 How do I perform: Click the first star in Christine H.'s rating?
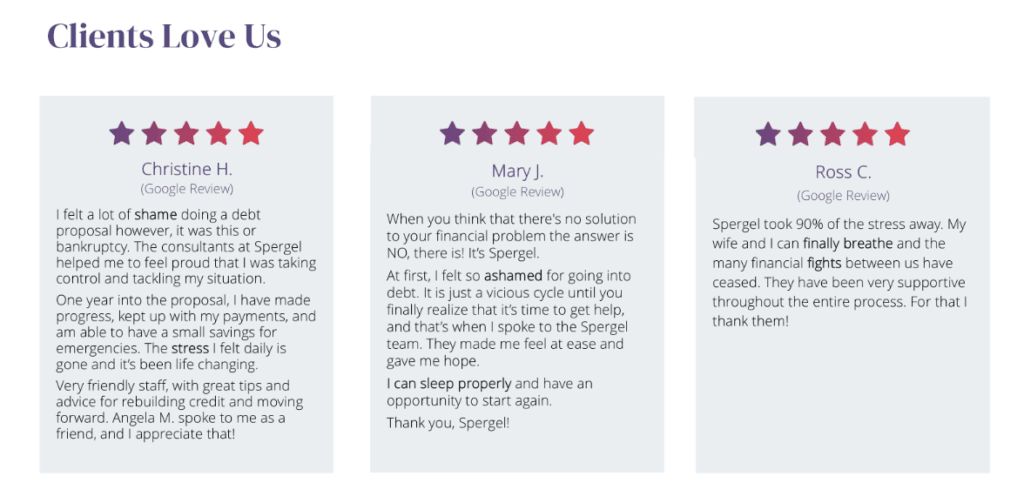click(x=122, y=133)
